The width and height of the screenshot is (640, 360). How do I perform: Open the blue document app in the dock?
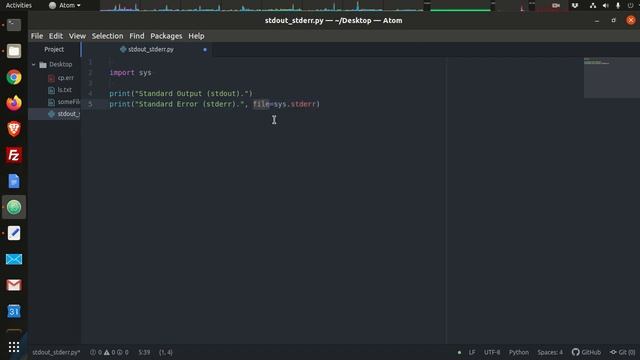point(14,181)
